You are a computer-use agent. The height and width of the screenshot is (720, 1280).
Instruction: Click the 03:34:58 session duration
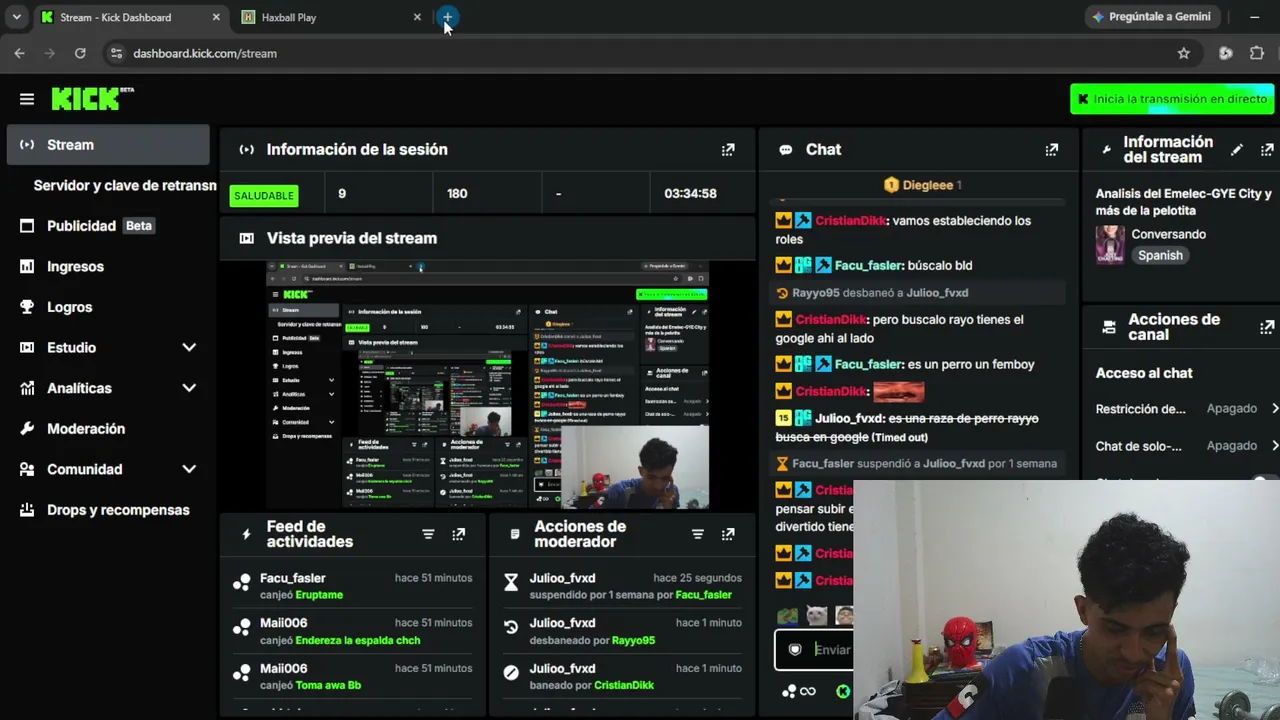690,193
